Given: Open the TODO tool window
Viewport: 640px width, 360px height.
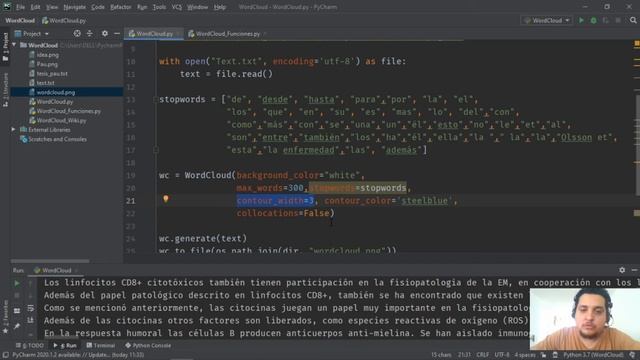Looking at the screenshot, I should 30,345.
